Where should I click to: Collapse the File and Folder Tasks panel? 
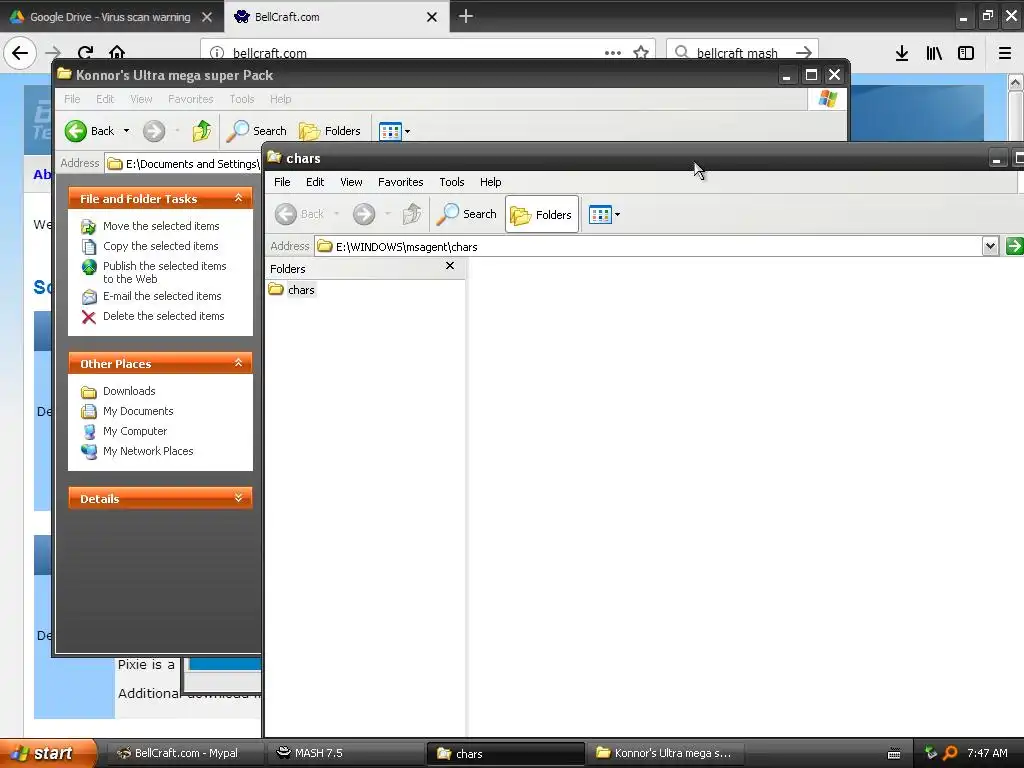[x=238, y=198]
